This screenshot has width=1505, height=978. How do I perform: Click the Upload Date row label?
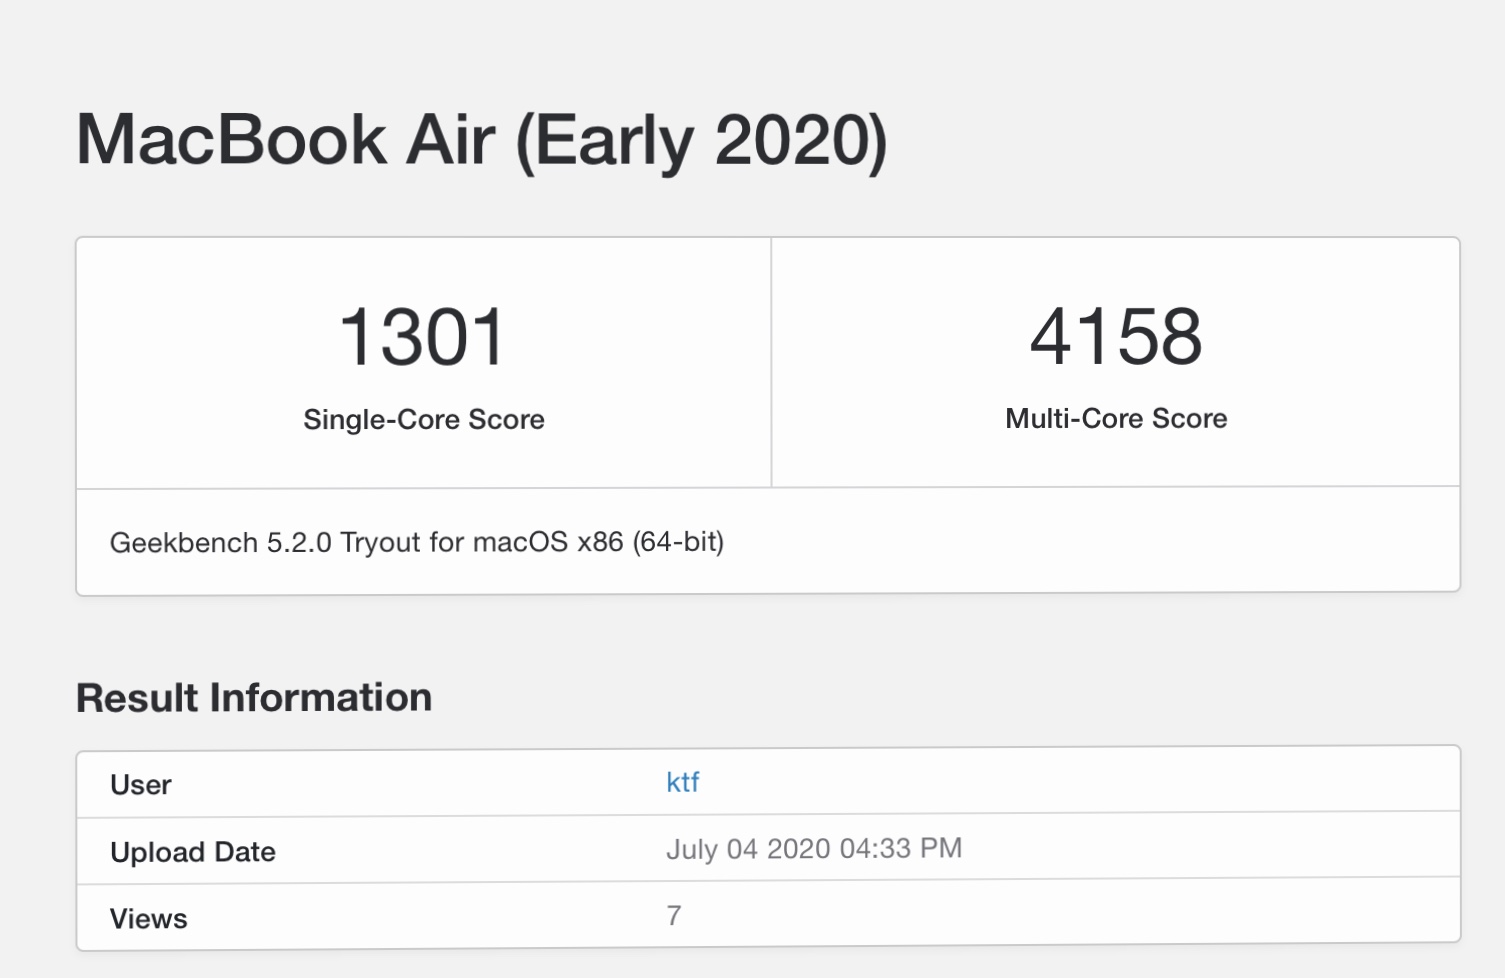tap(193, 852)
